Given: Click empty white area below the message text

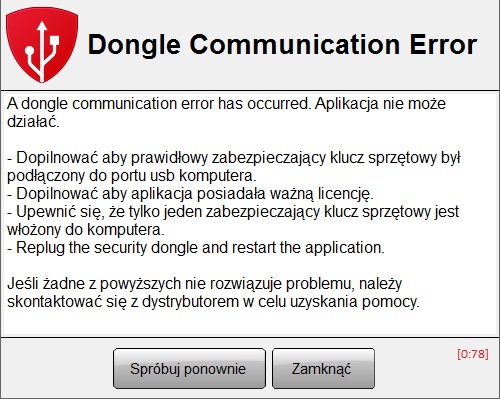Looking at the screenshot, I should pos(250,324).
